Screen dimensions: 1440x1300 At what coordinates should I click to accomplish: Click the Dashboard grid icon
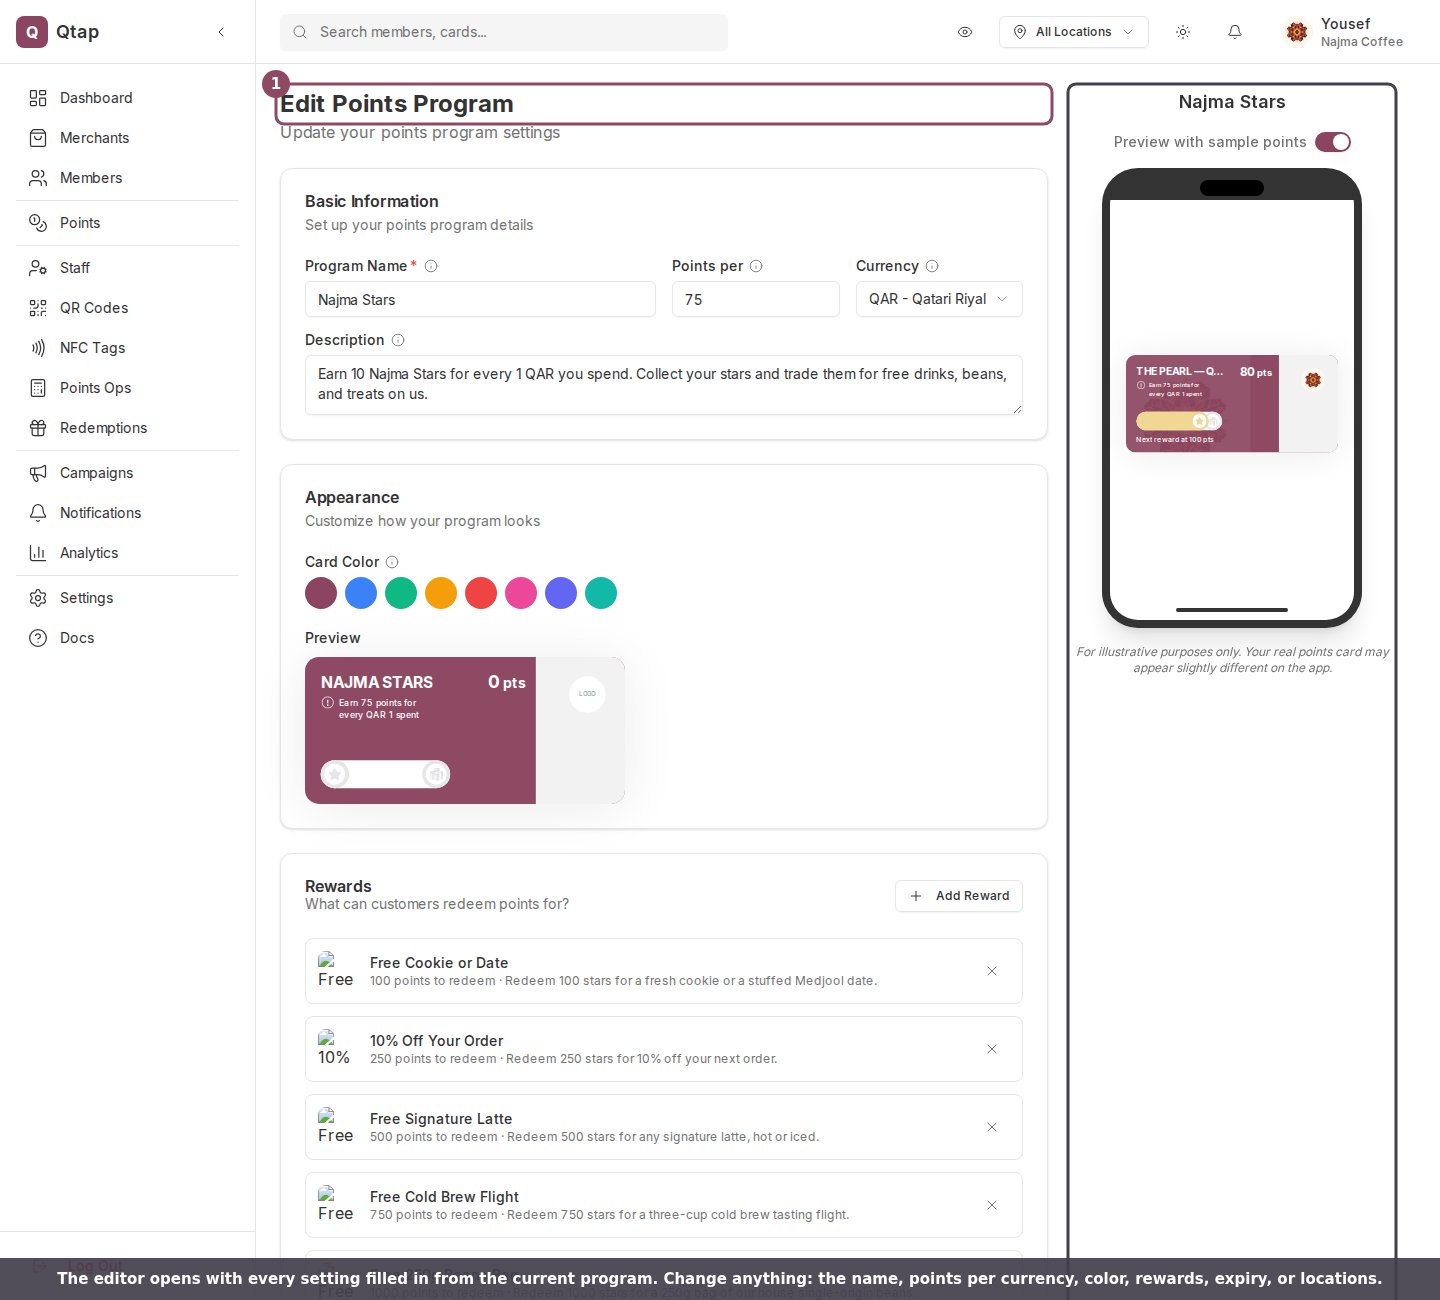click(38, 98)
